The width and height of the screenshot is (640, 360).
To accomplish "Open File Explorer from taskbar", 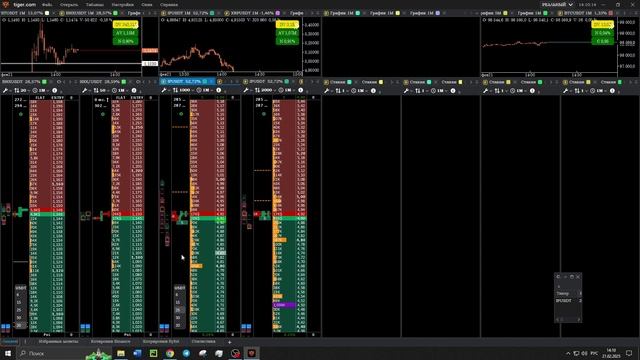I will (121, 353).
